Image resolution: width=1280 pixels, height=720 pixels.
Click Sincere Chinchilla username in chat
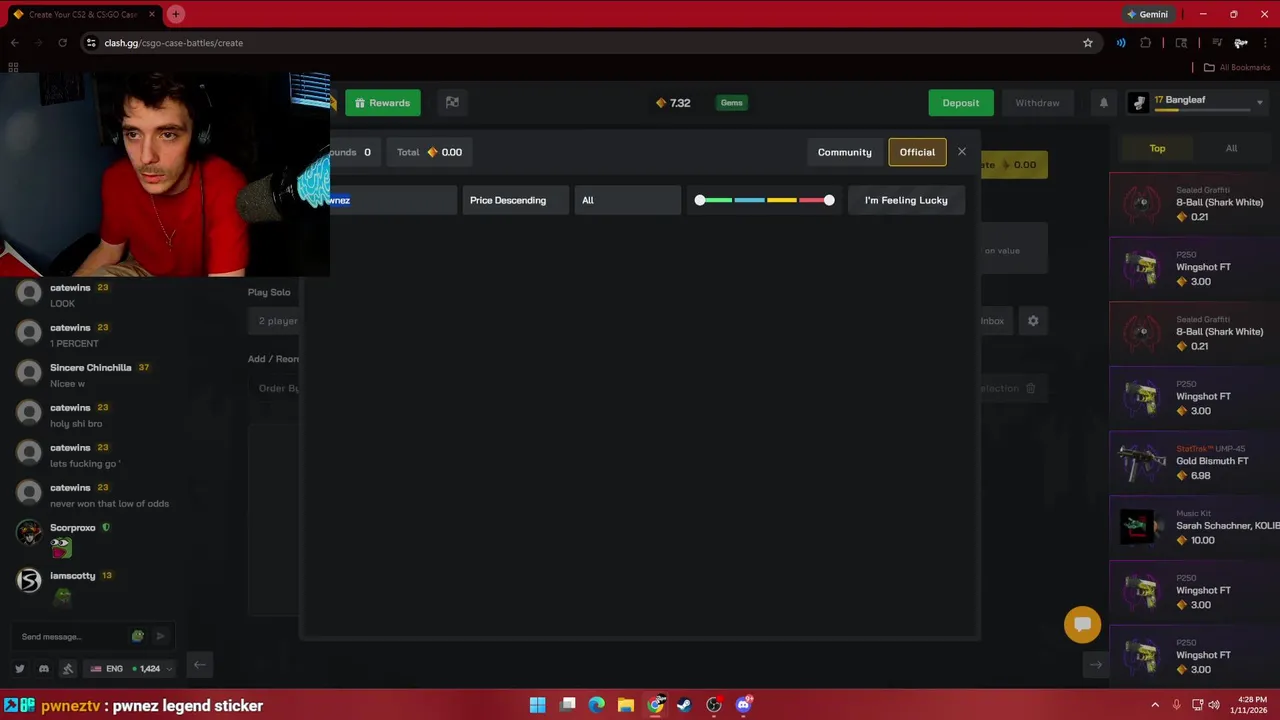click(x=91, y=367)
